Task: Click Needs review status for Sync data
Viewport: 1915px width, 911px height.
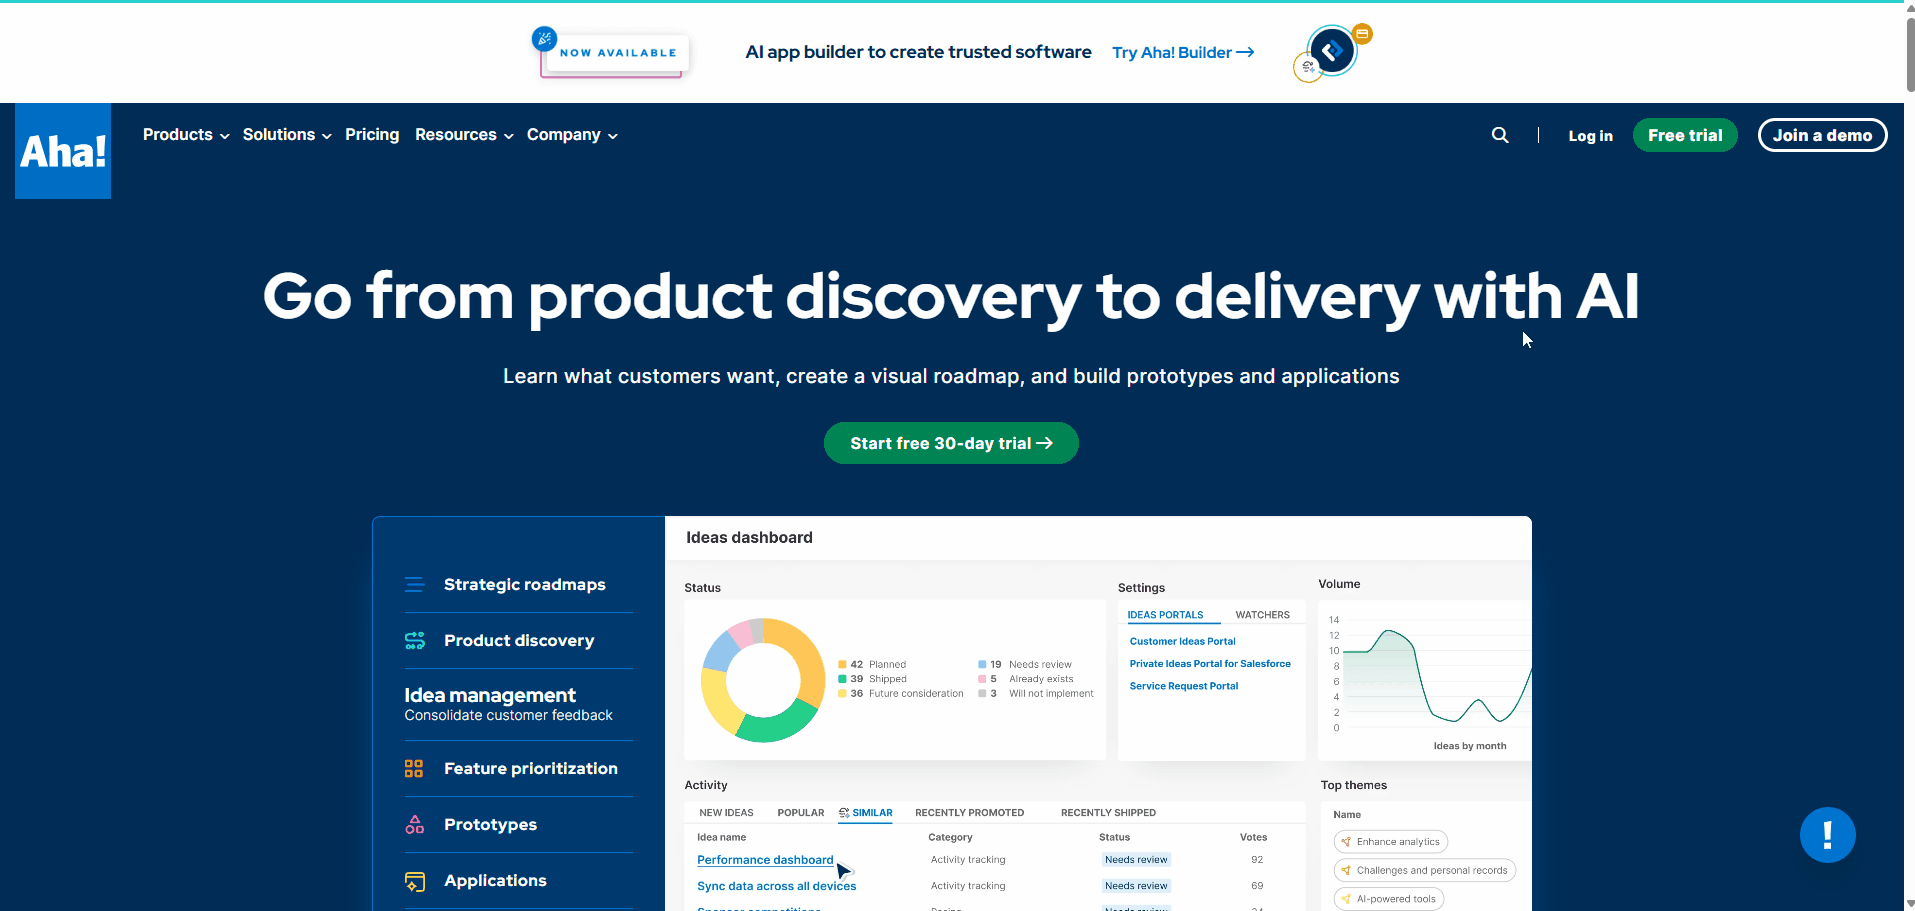Action: click(x=1136, y=886)
